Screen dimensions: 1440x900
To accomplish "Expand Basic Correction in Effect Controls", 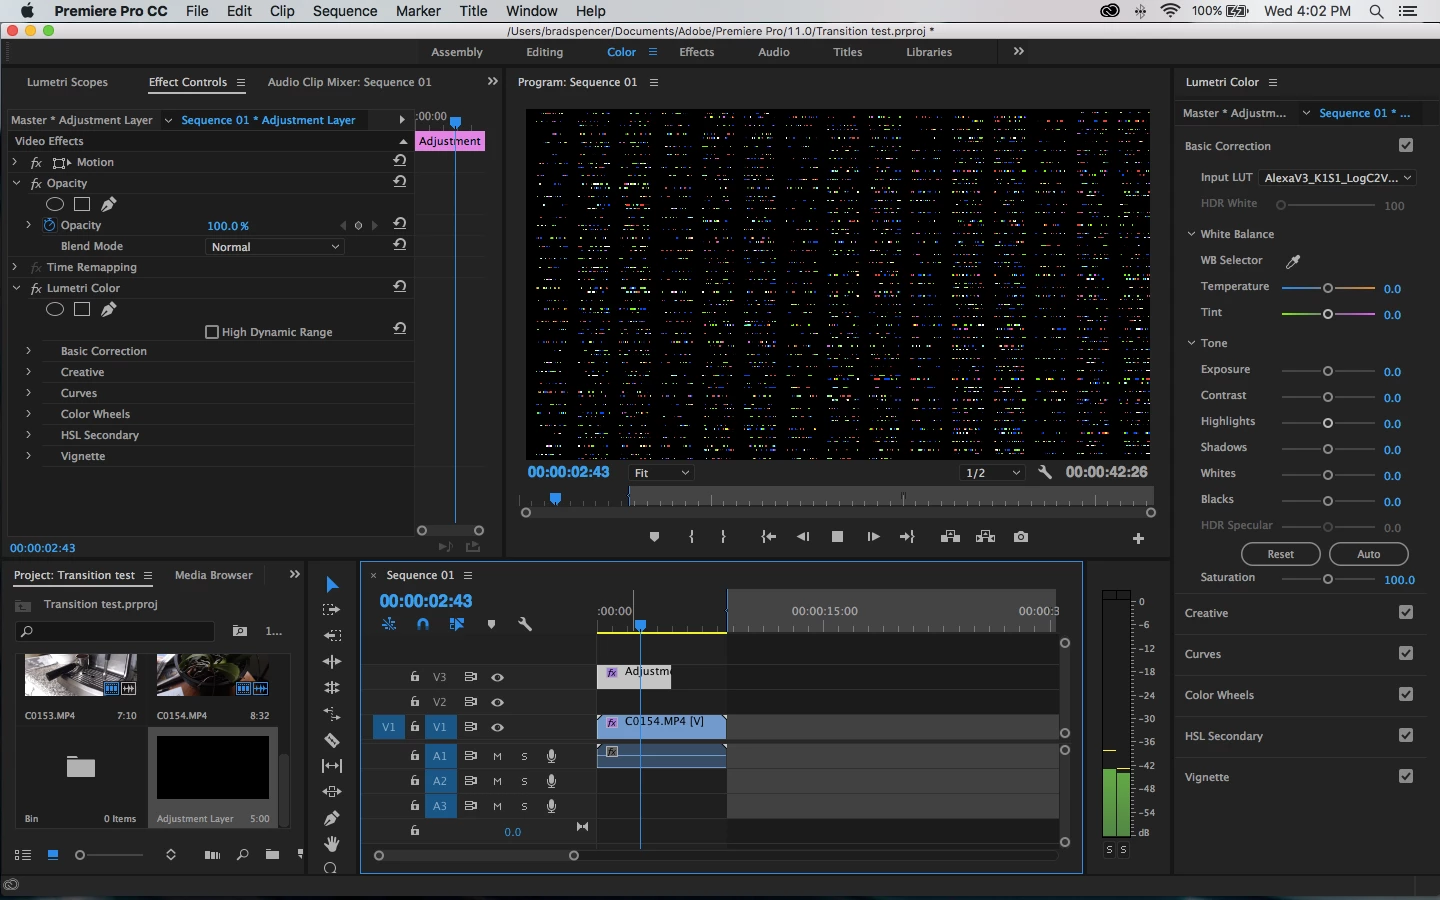I will click(28, 351).
